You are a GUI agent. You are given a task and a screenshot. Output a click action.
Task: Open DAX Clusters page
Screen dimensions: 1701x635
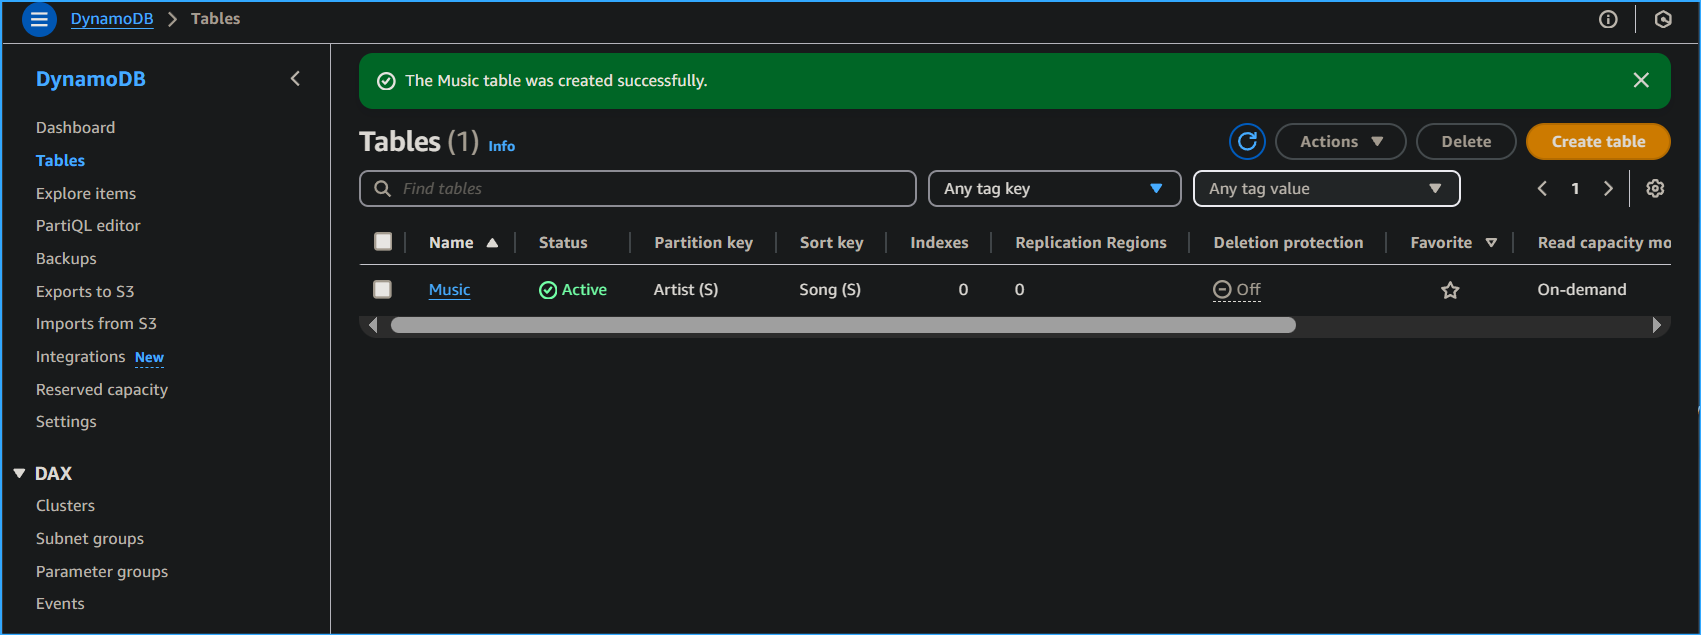point(65,506)
